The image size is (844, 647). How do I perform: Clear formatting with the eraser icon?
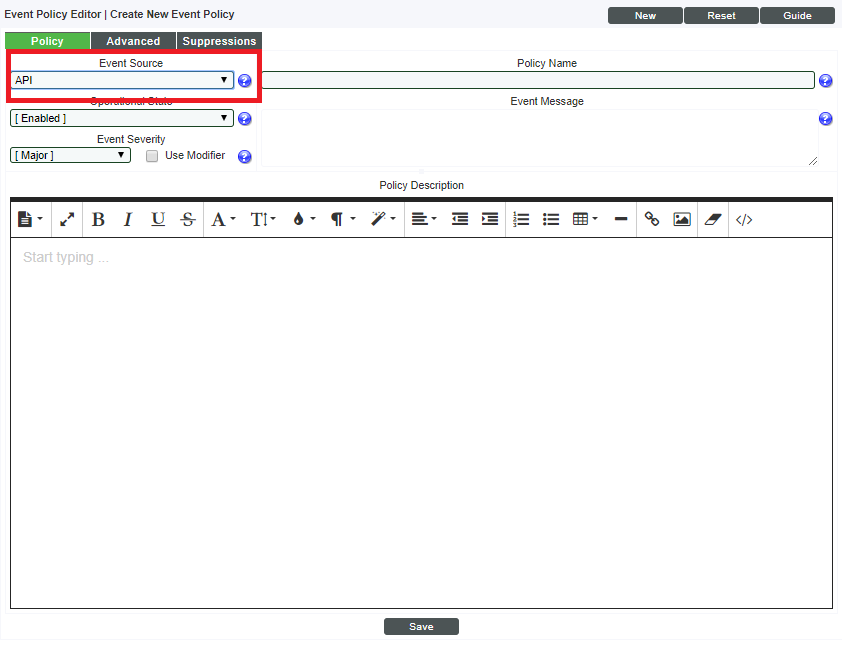(712, 219)
